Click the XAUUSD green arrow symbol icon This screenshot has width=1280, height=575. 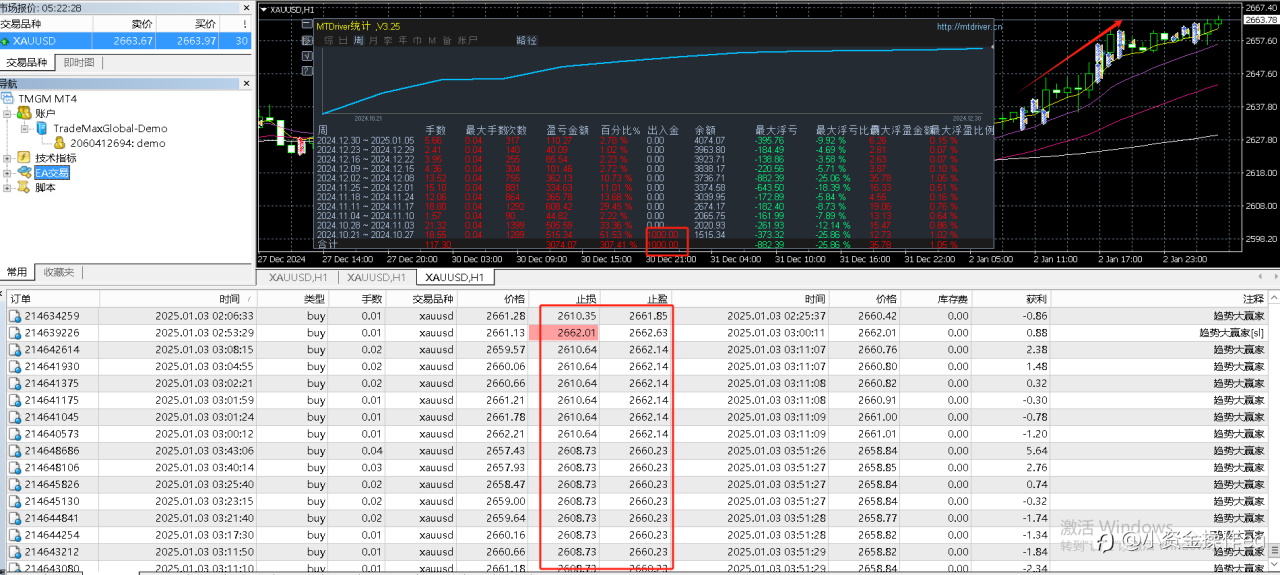pyautogui.click(x=7, y=41)
